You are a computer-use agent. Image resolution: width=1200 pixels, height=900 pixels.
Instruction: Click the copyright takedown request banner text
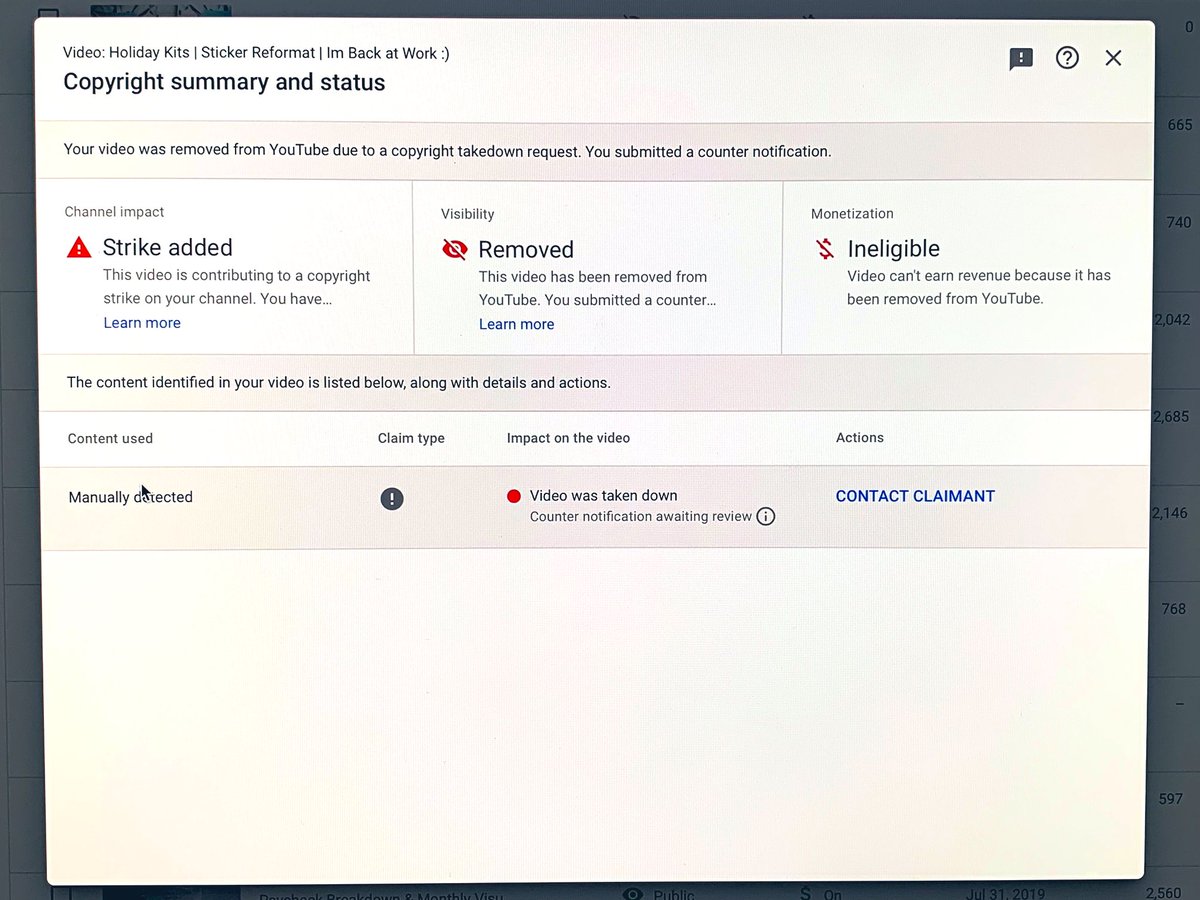coord(447,151)
